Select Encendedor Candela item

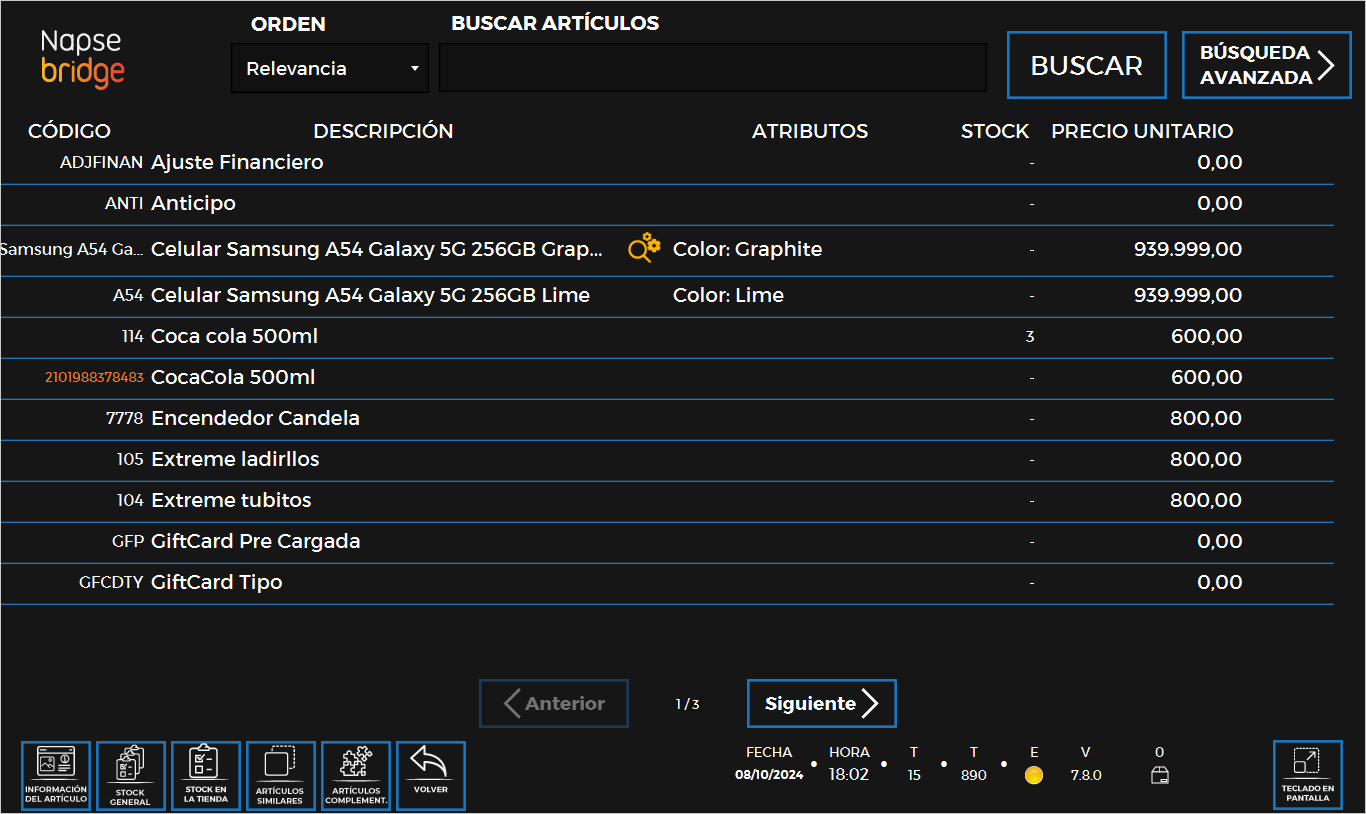point(255,418)
